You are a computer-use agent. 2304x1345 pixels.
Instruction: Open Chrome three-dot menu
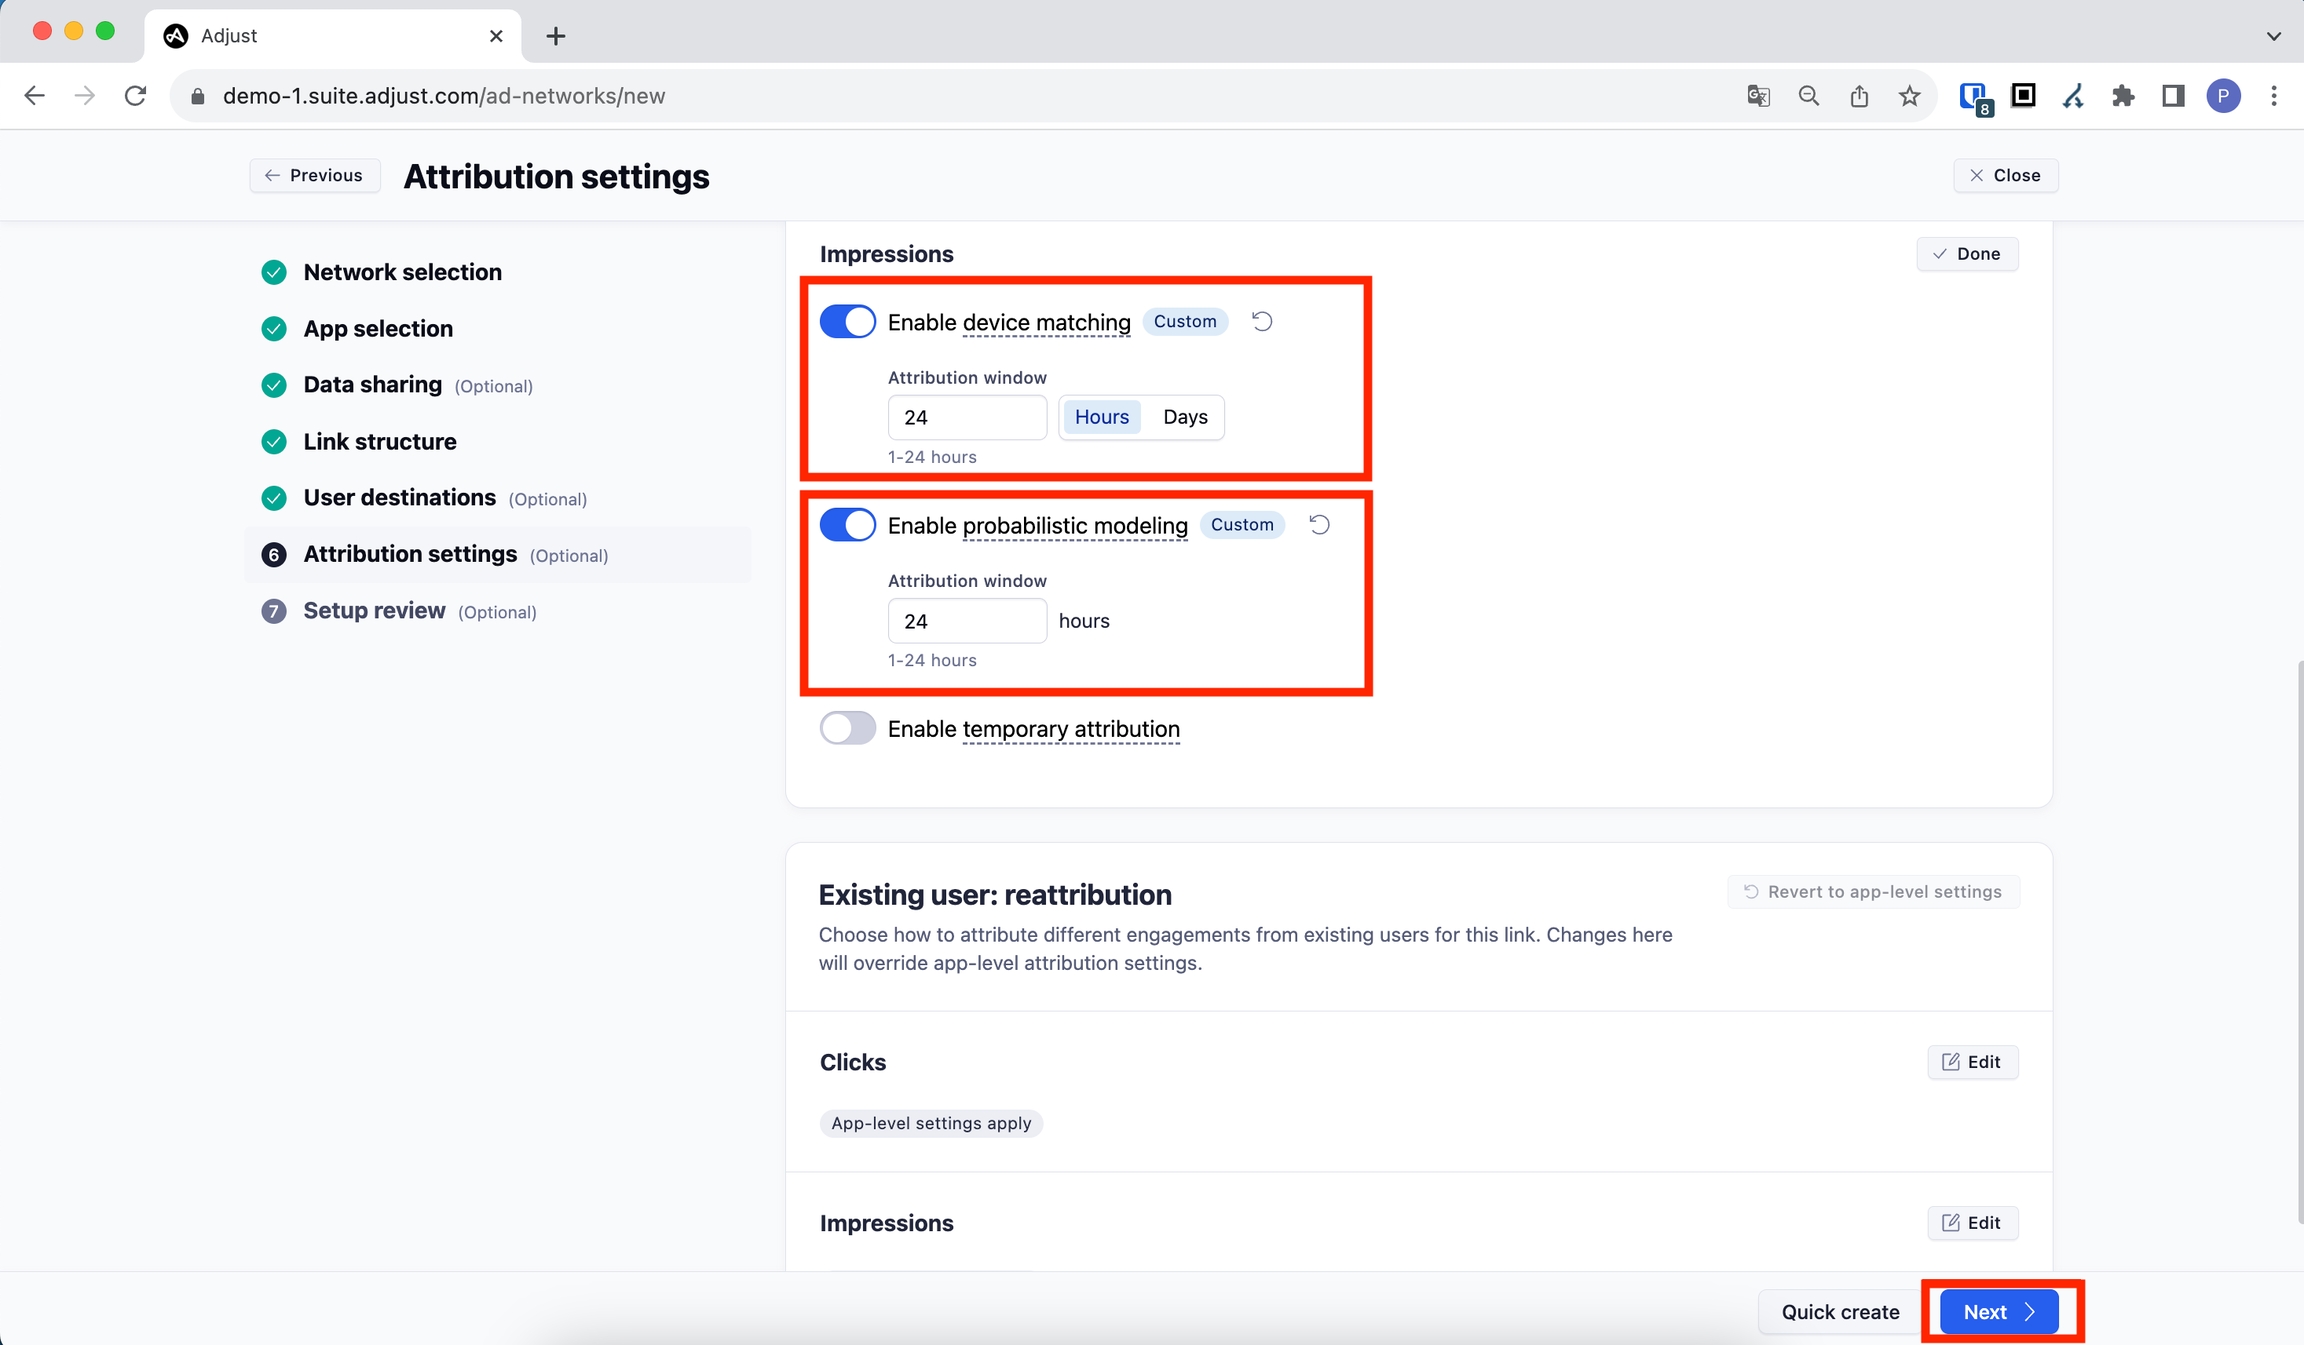coord(2273,96)
